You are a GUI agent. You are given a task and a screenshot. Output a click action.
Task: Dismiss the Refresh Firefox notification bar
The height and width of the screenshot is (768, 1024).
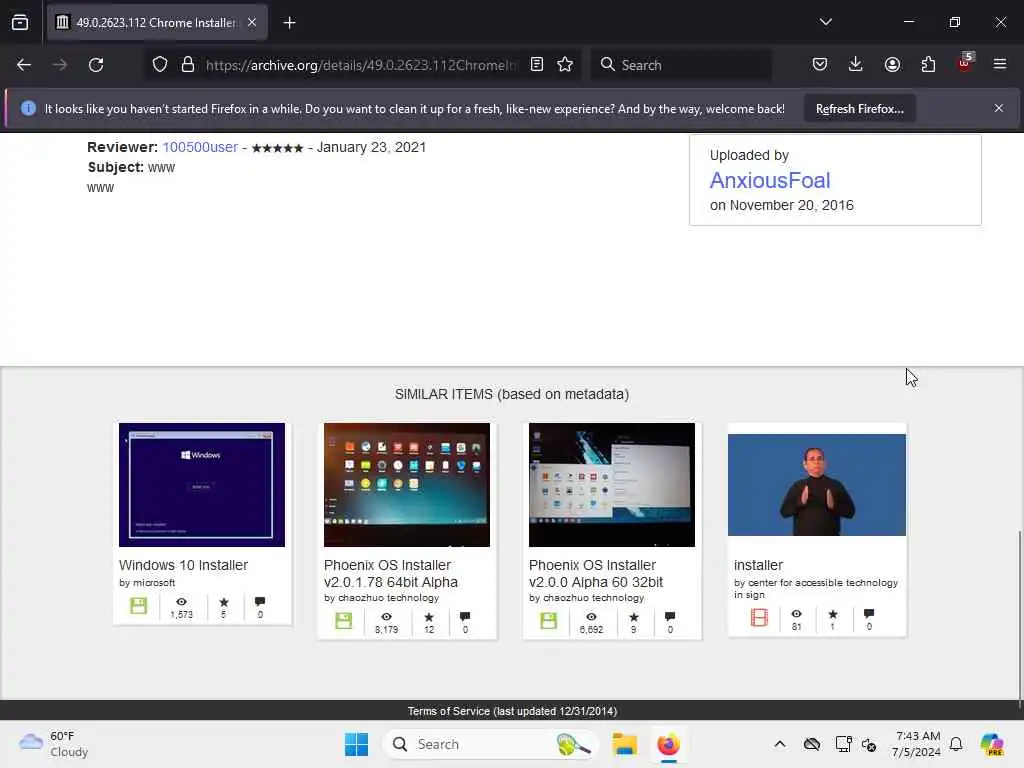coord(999,108)
